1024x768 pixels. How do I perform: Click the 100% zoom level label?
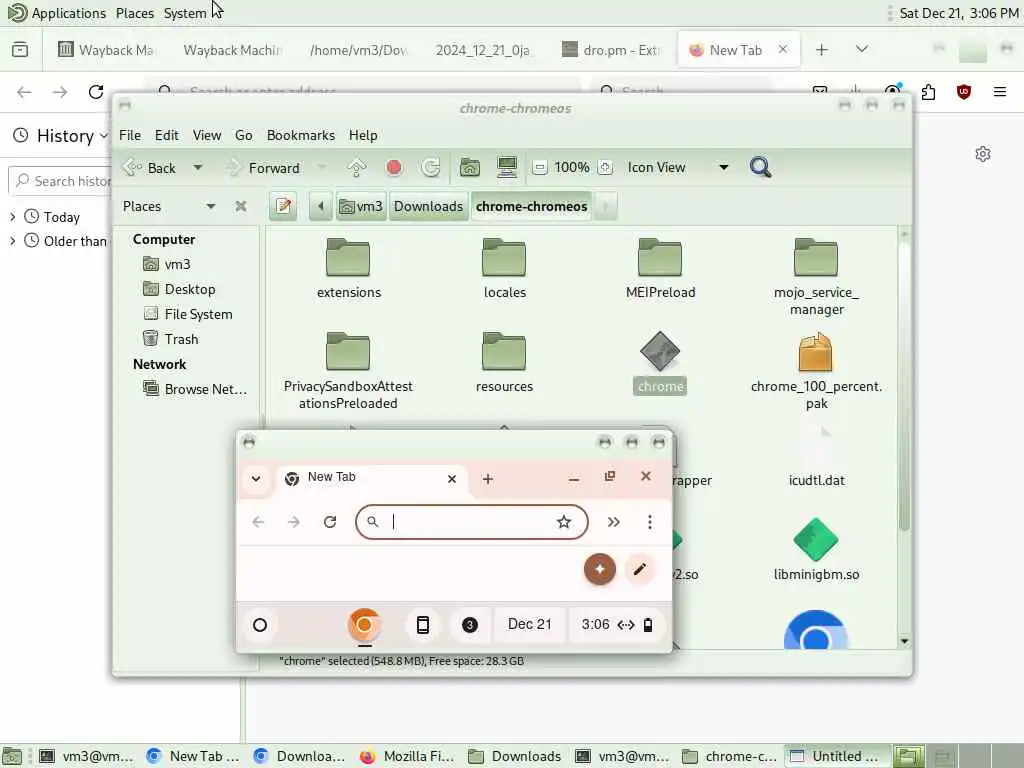tap(571, 168)
